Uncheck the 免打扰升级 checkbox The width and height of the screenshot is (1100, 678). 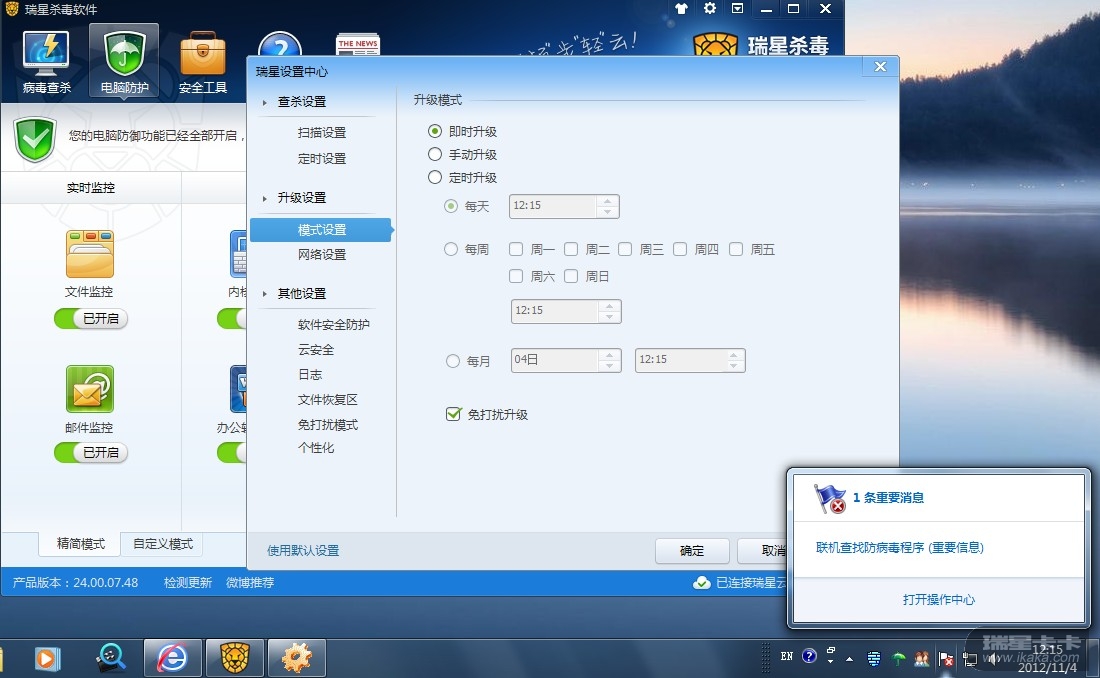[453, 414]
